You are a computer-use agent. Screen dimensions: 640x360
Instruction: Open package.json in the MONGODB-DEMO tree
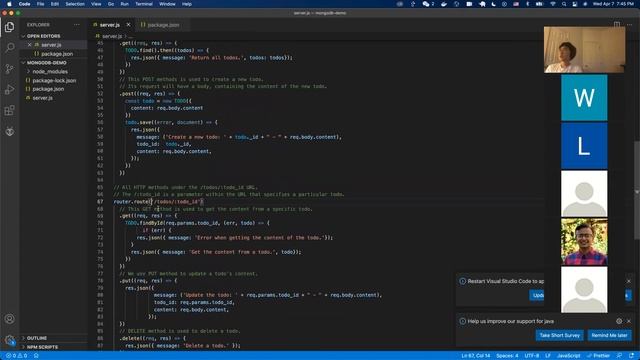click(x=48, y=89)
